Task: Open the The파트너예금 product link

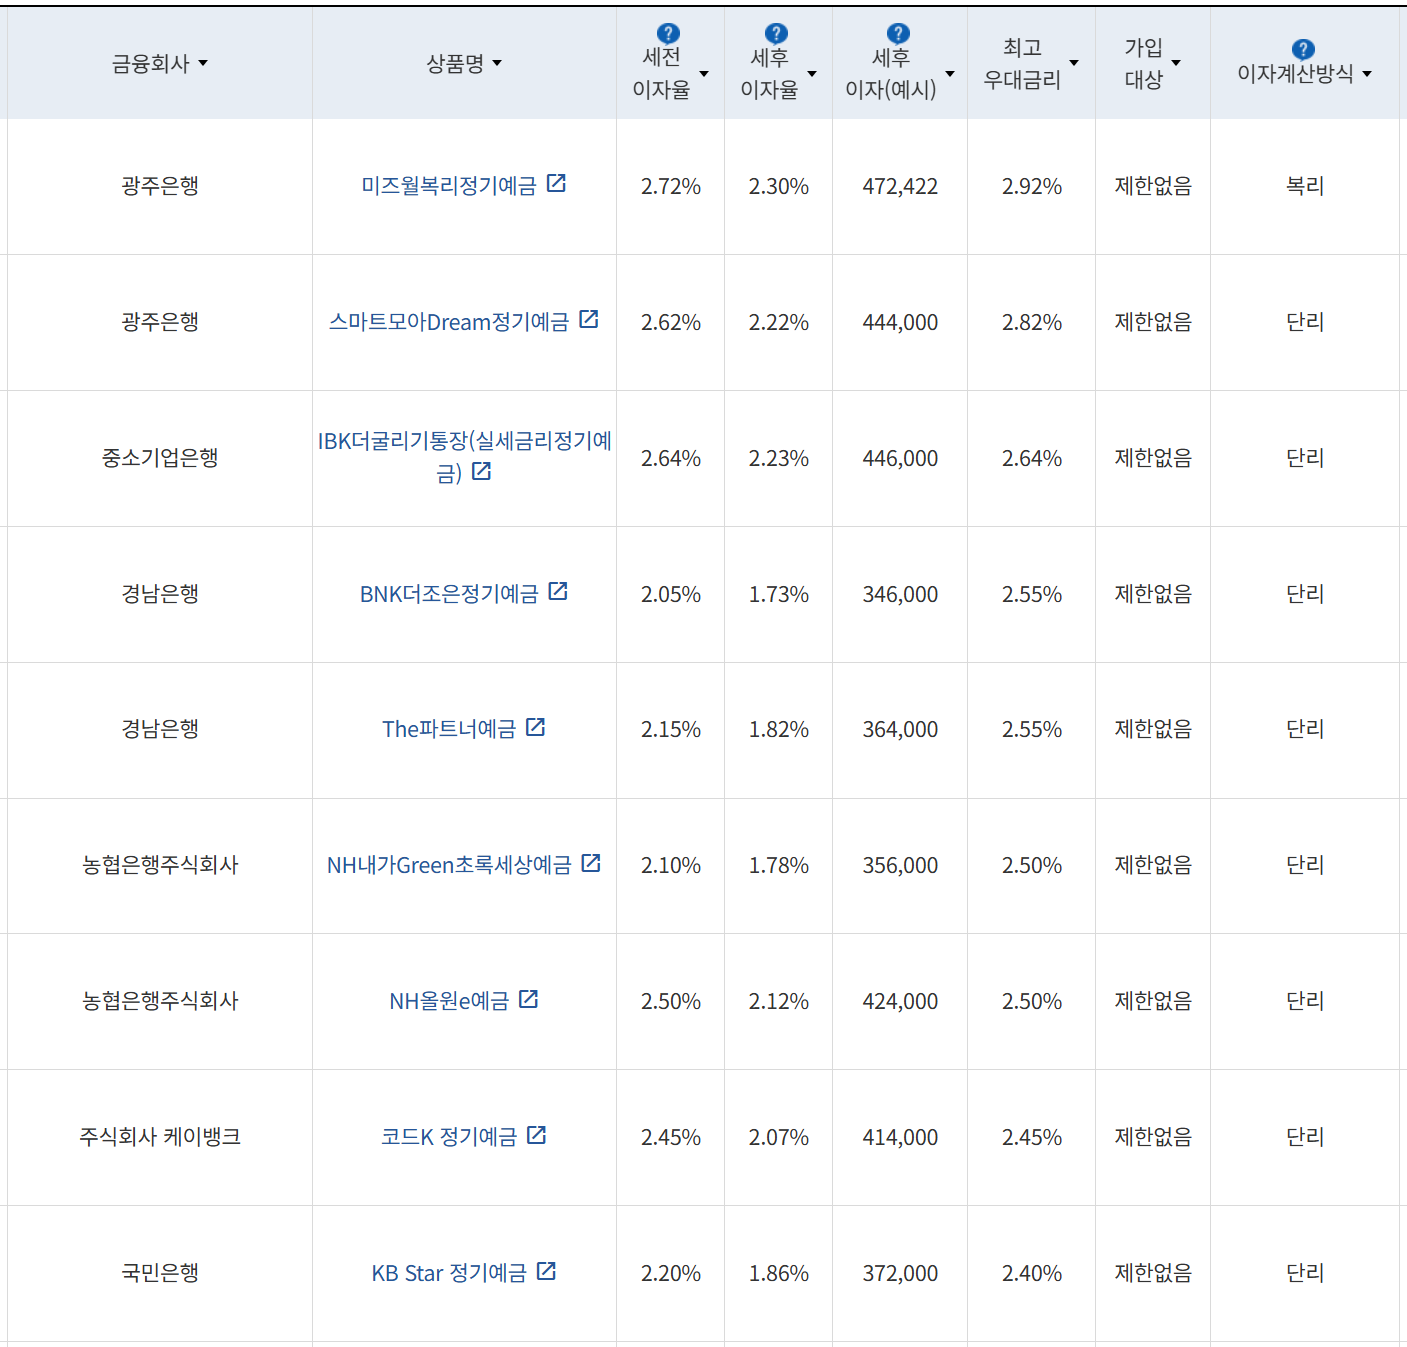Action: pos(450,729)
